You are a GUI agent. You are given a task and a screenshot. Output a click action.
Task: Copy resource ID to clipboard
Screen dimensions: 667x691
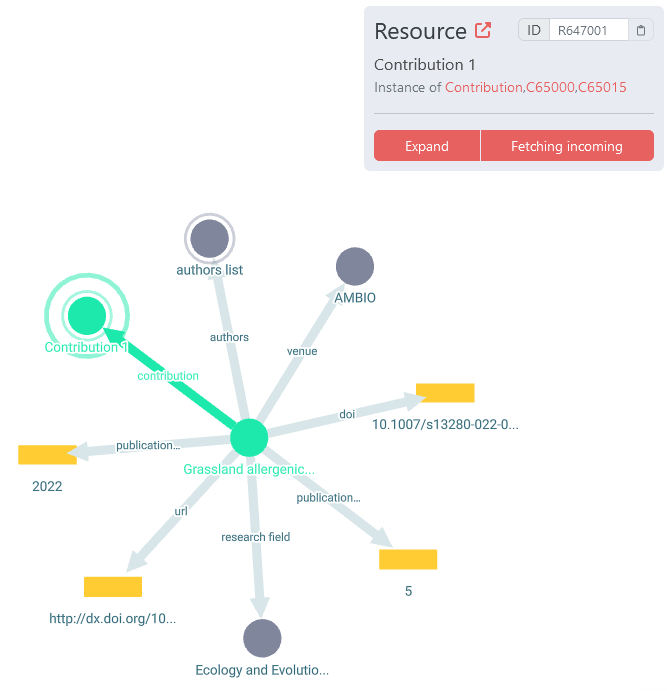click(641, 30)
